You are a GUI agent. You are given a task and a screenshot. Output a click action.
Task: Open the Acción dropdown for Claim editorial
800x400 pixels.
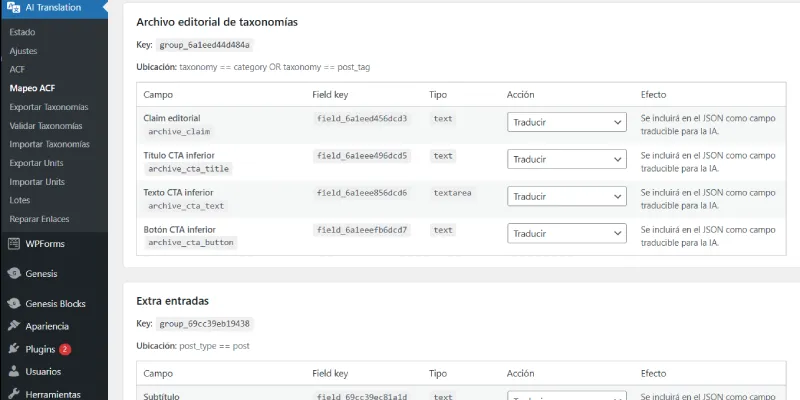click(566, 122)
